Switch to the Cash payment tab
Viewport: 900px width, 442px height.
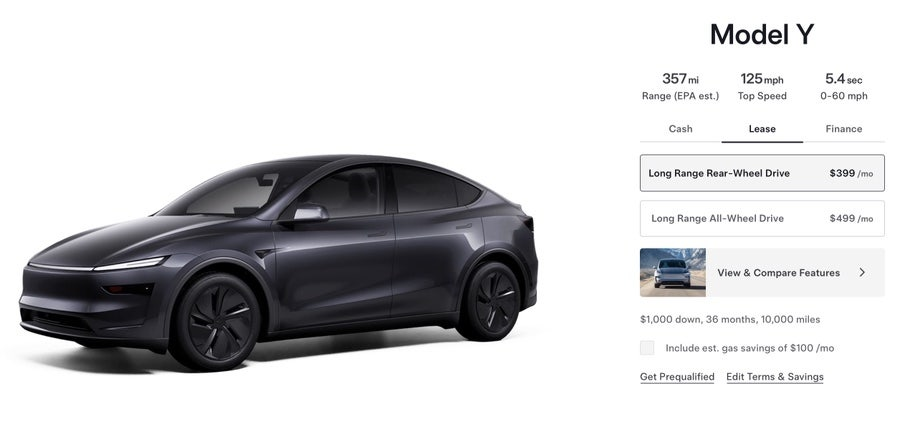coord(680,129)
